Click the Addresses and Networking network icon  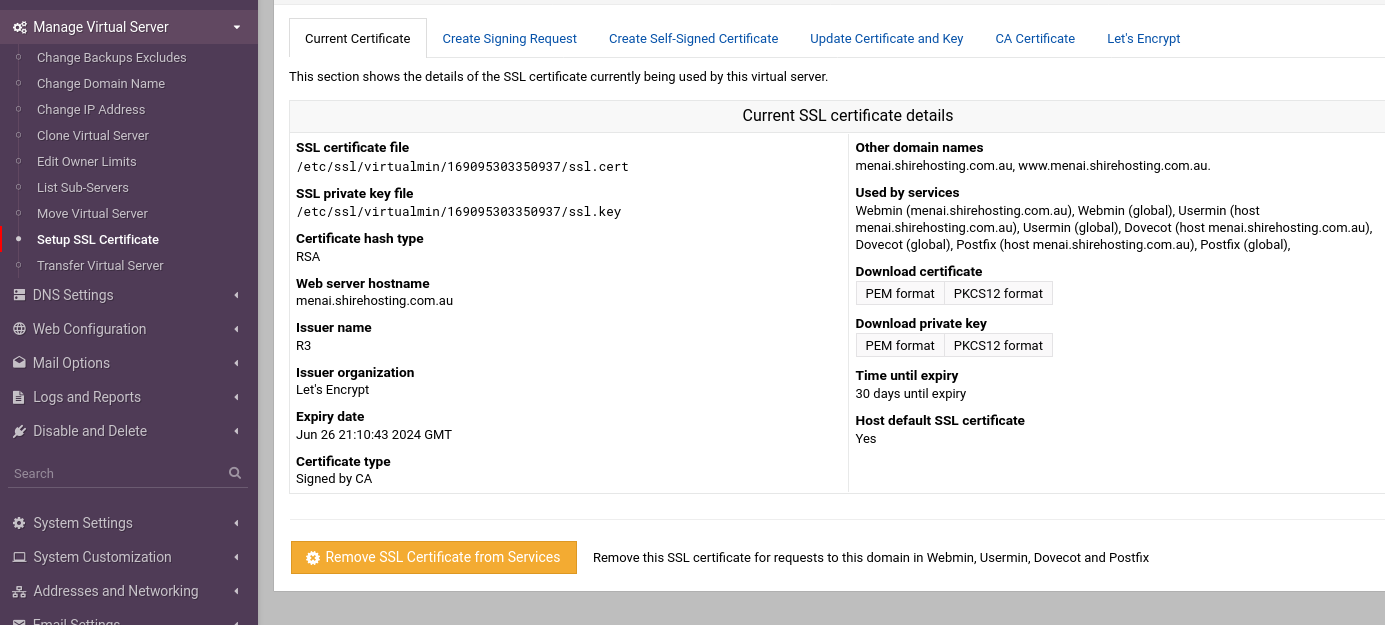(19, 591)
